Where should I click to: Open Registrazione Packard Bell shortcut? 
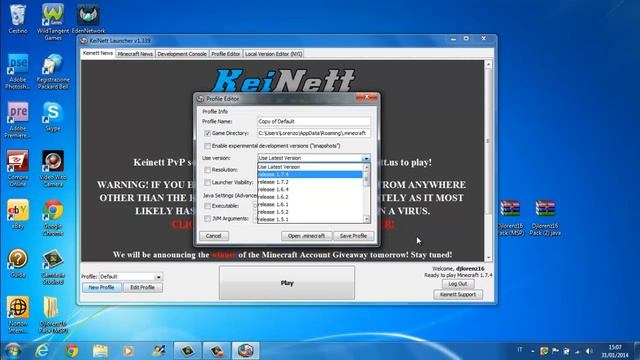53,70
